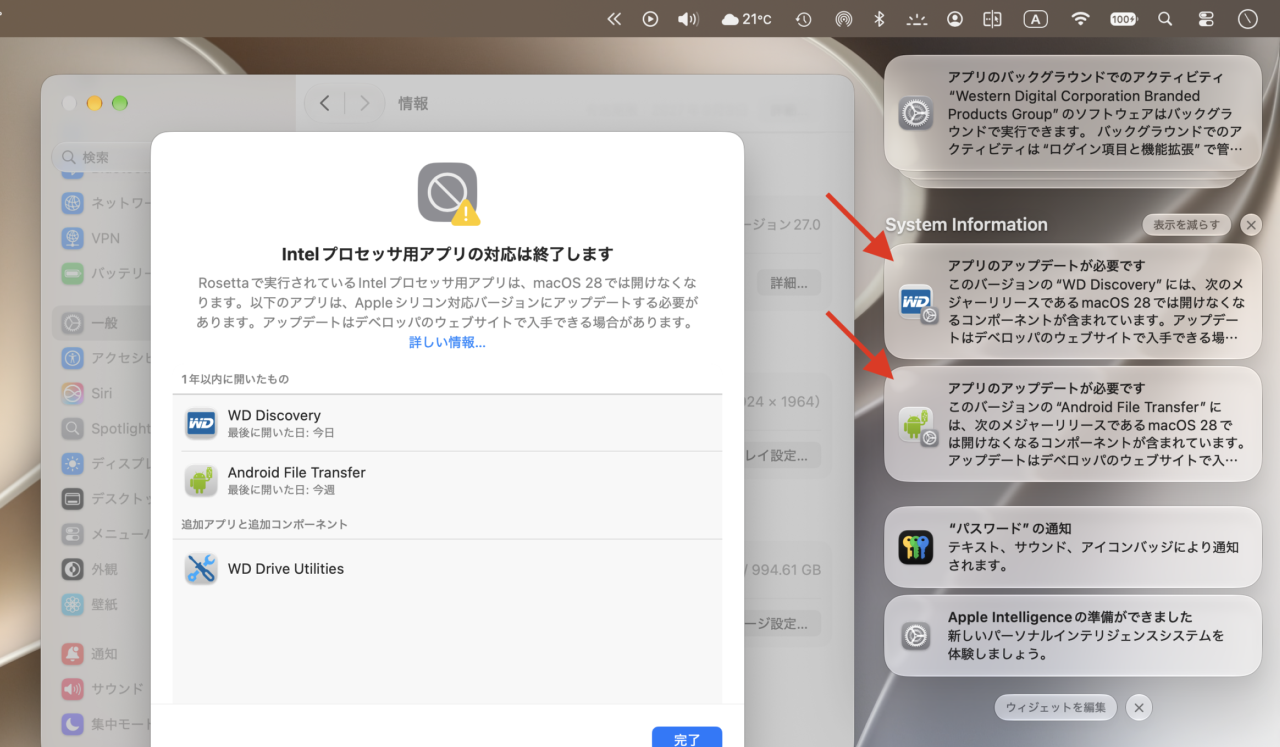Image resolution: width=1280 pixels, height=747 pixels.
Task: Click the 詳細... button in Settings
Action: [788, 283]
